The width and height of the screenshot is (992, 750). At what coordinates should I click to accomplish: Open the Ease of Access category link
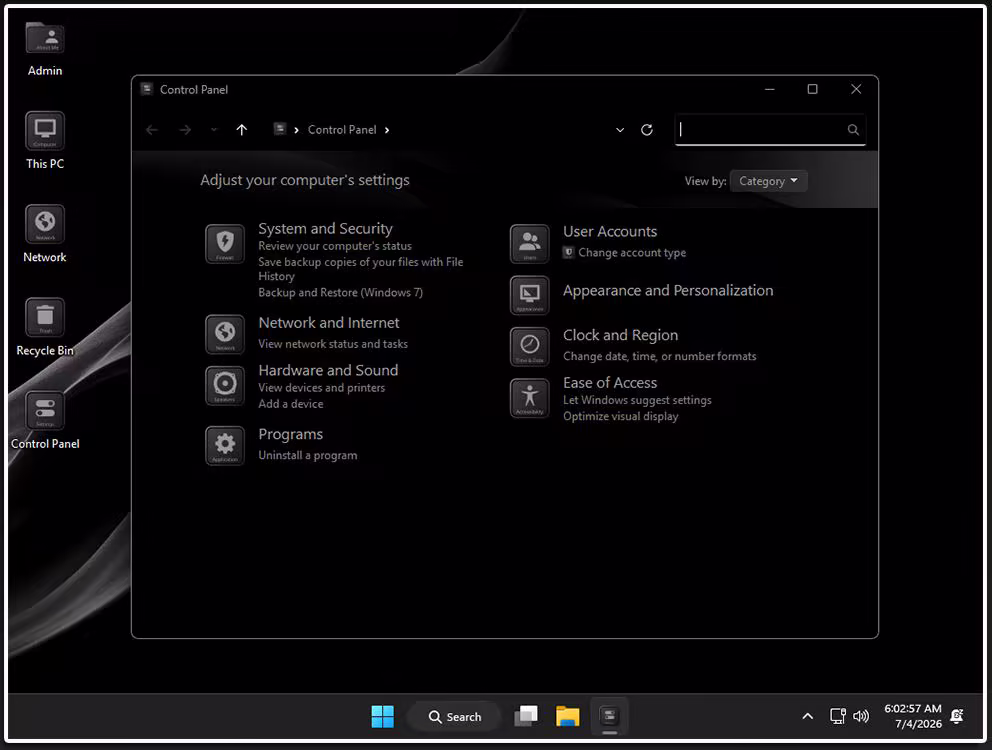pyautogui.click(x=610, y=383)
